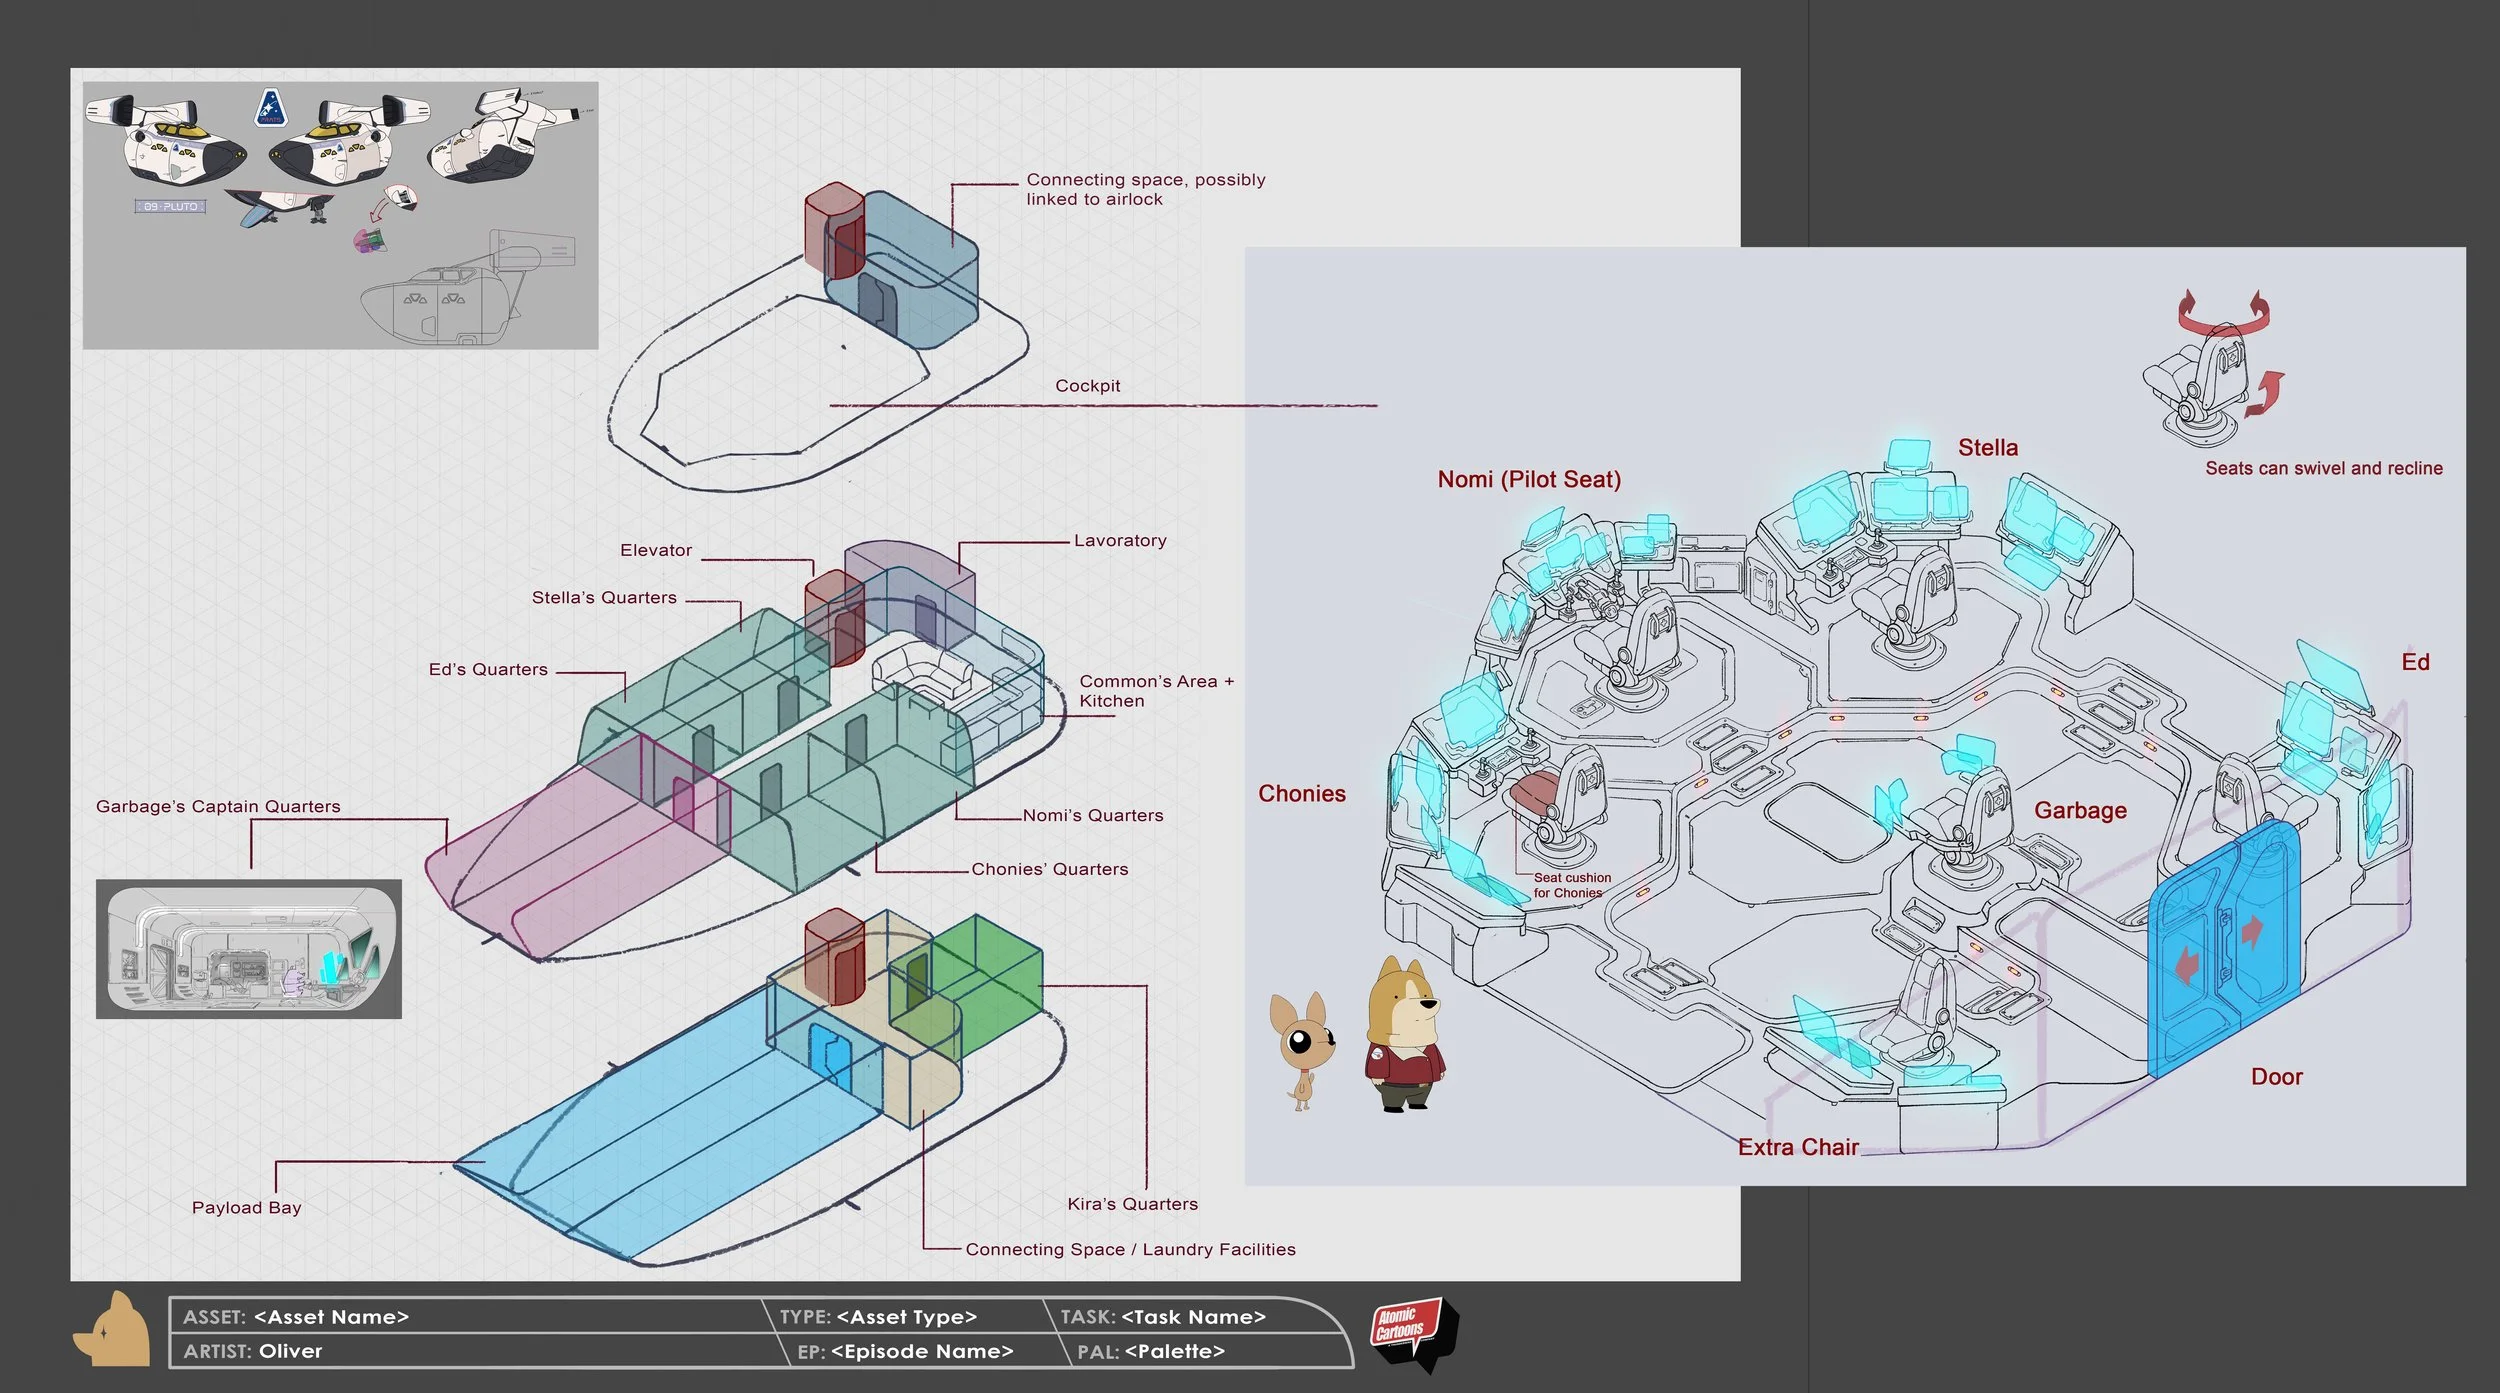The width and height of the screenshot is (2500, 1393).
Task: Click the Payload Bay label
Action: coord(246,1208)
